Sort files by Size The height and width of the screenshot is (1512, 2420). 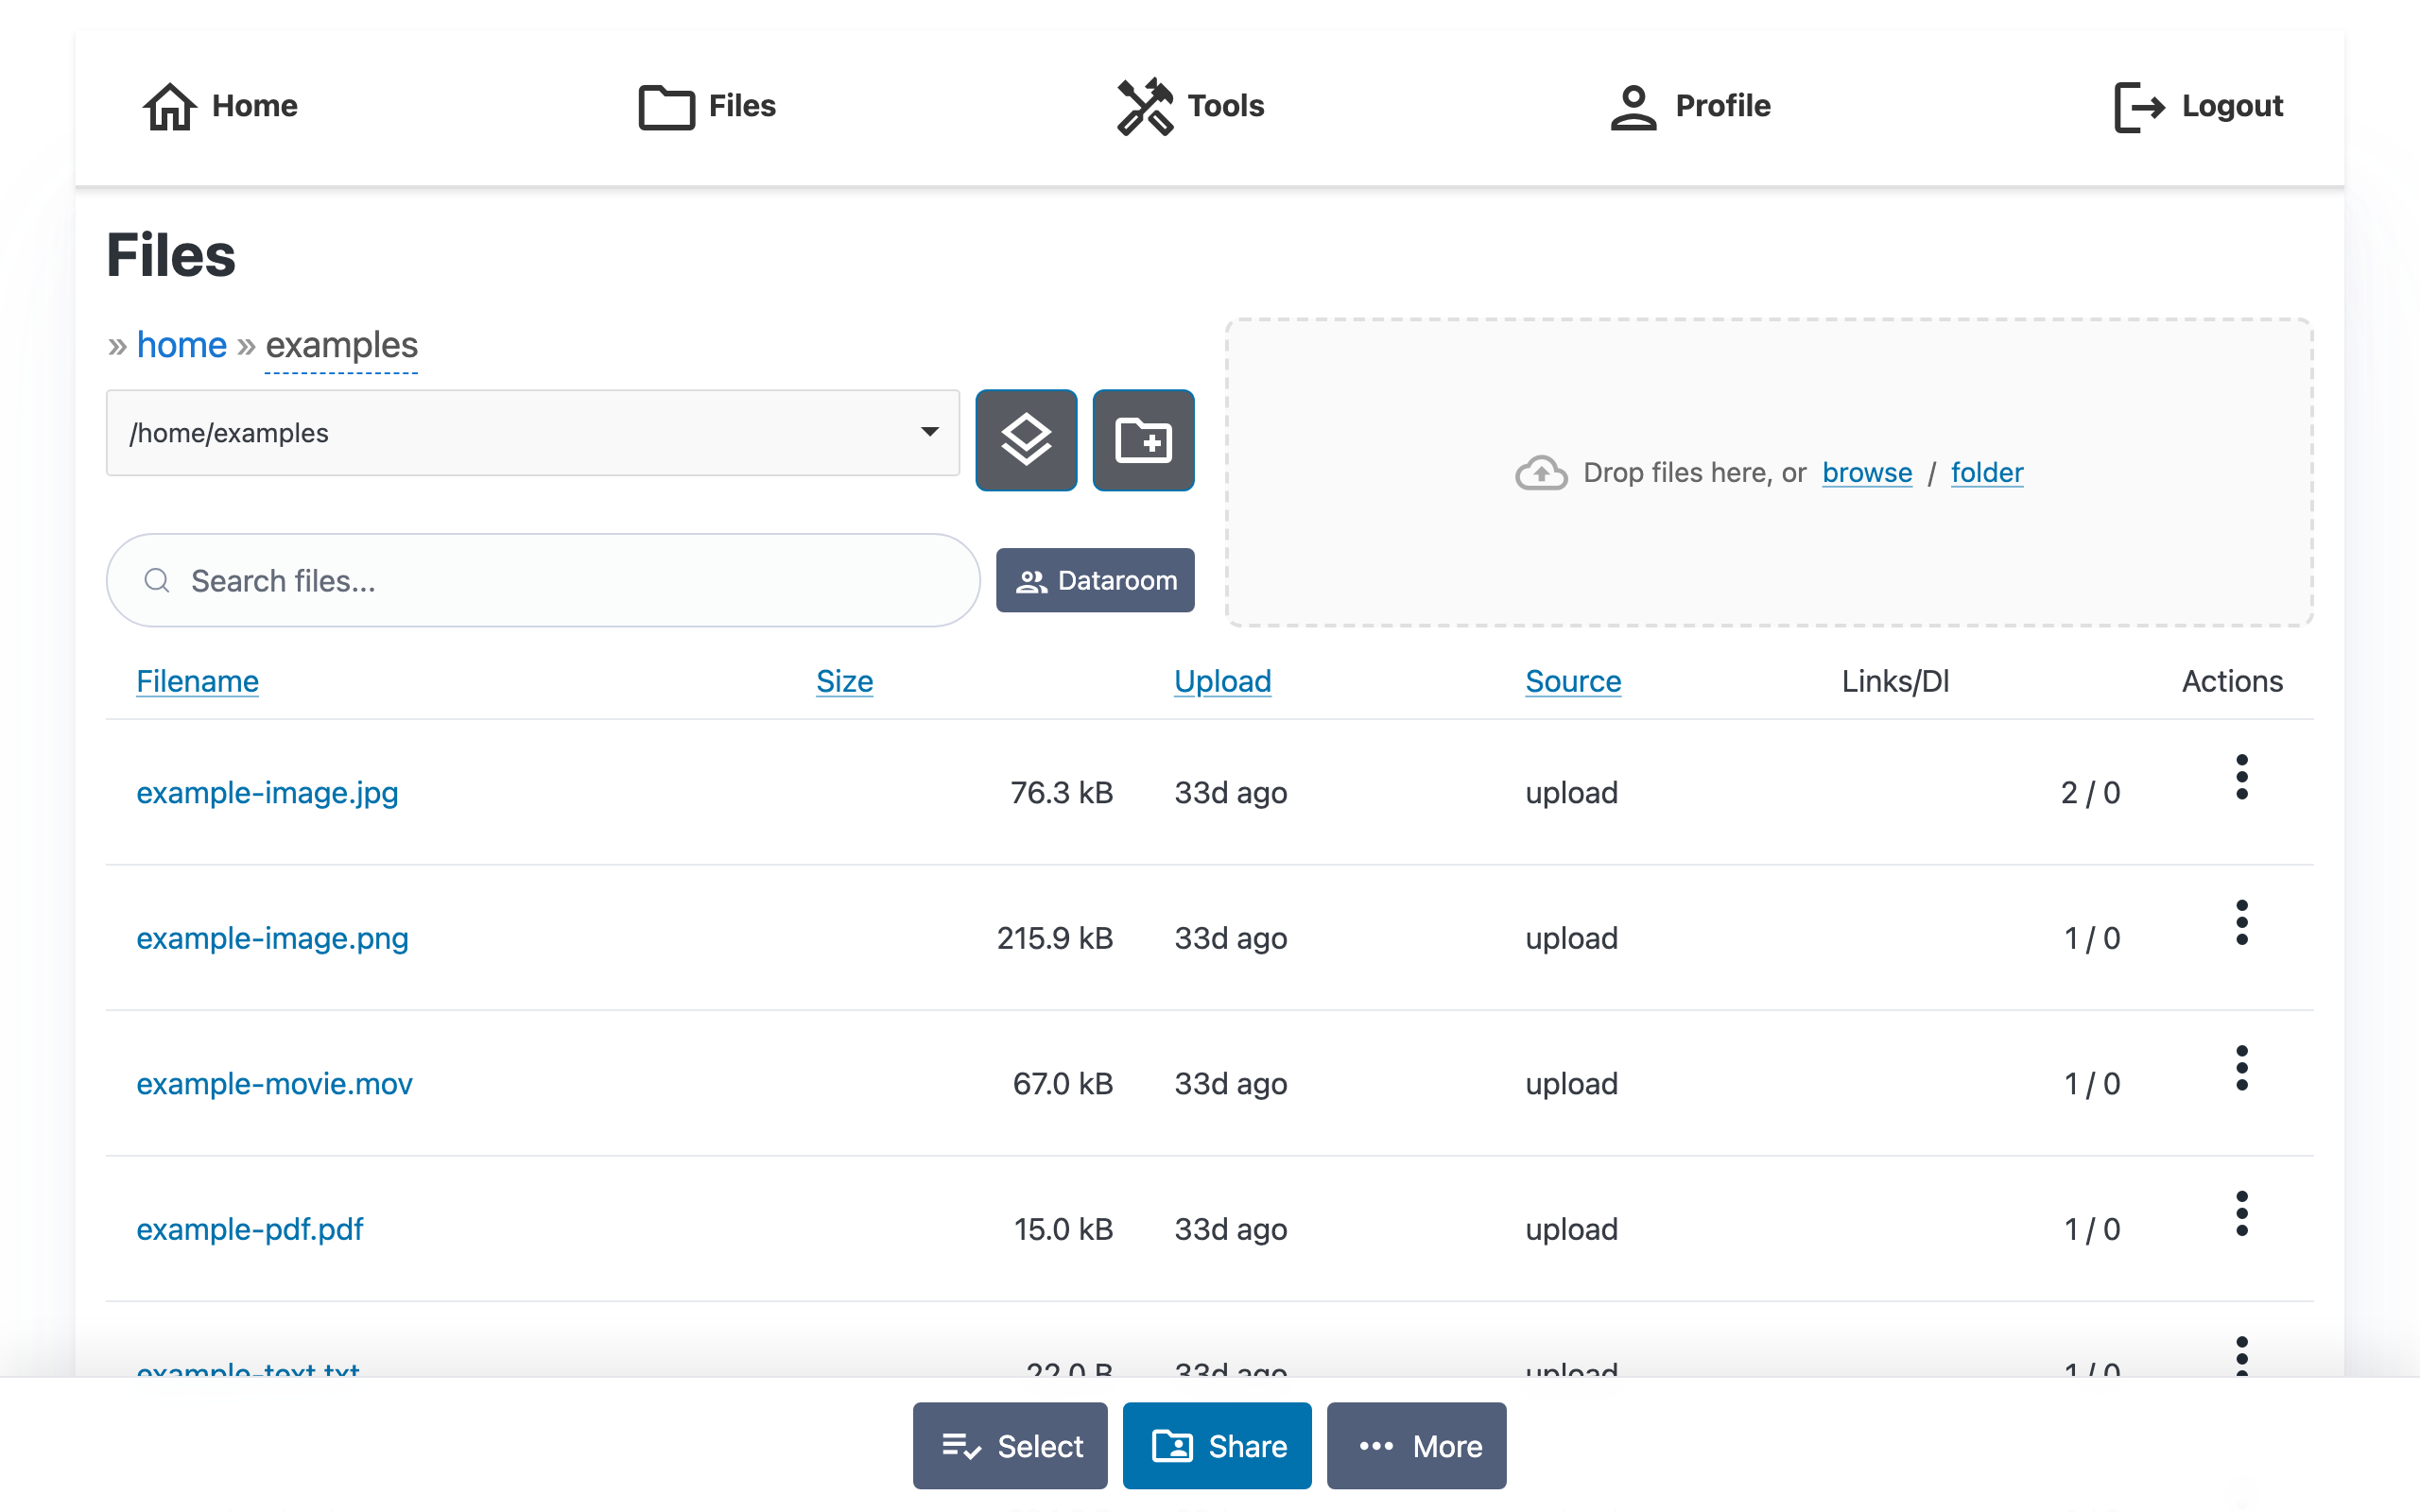coord(845,681)
